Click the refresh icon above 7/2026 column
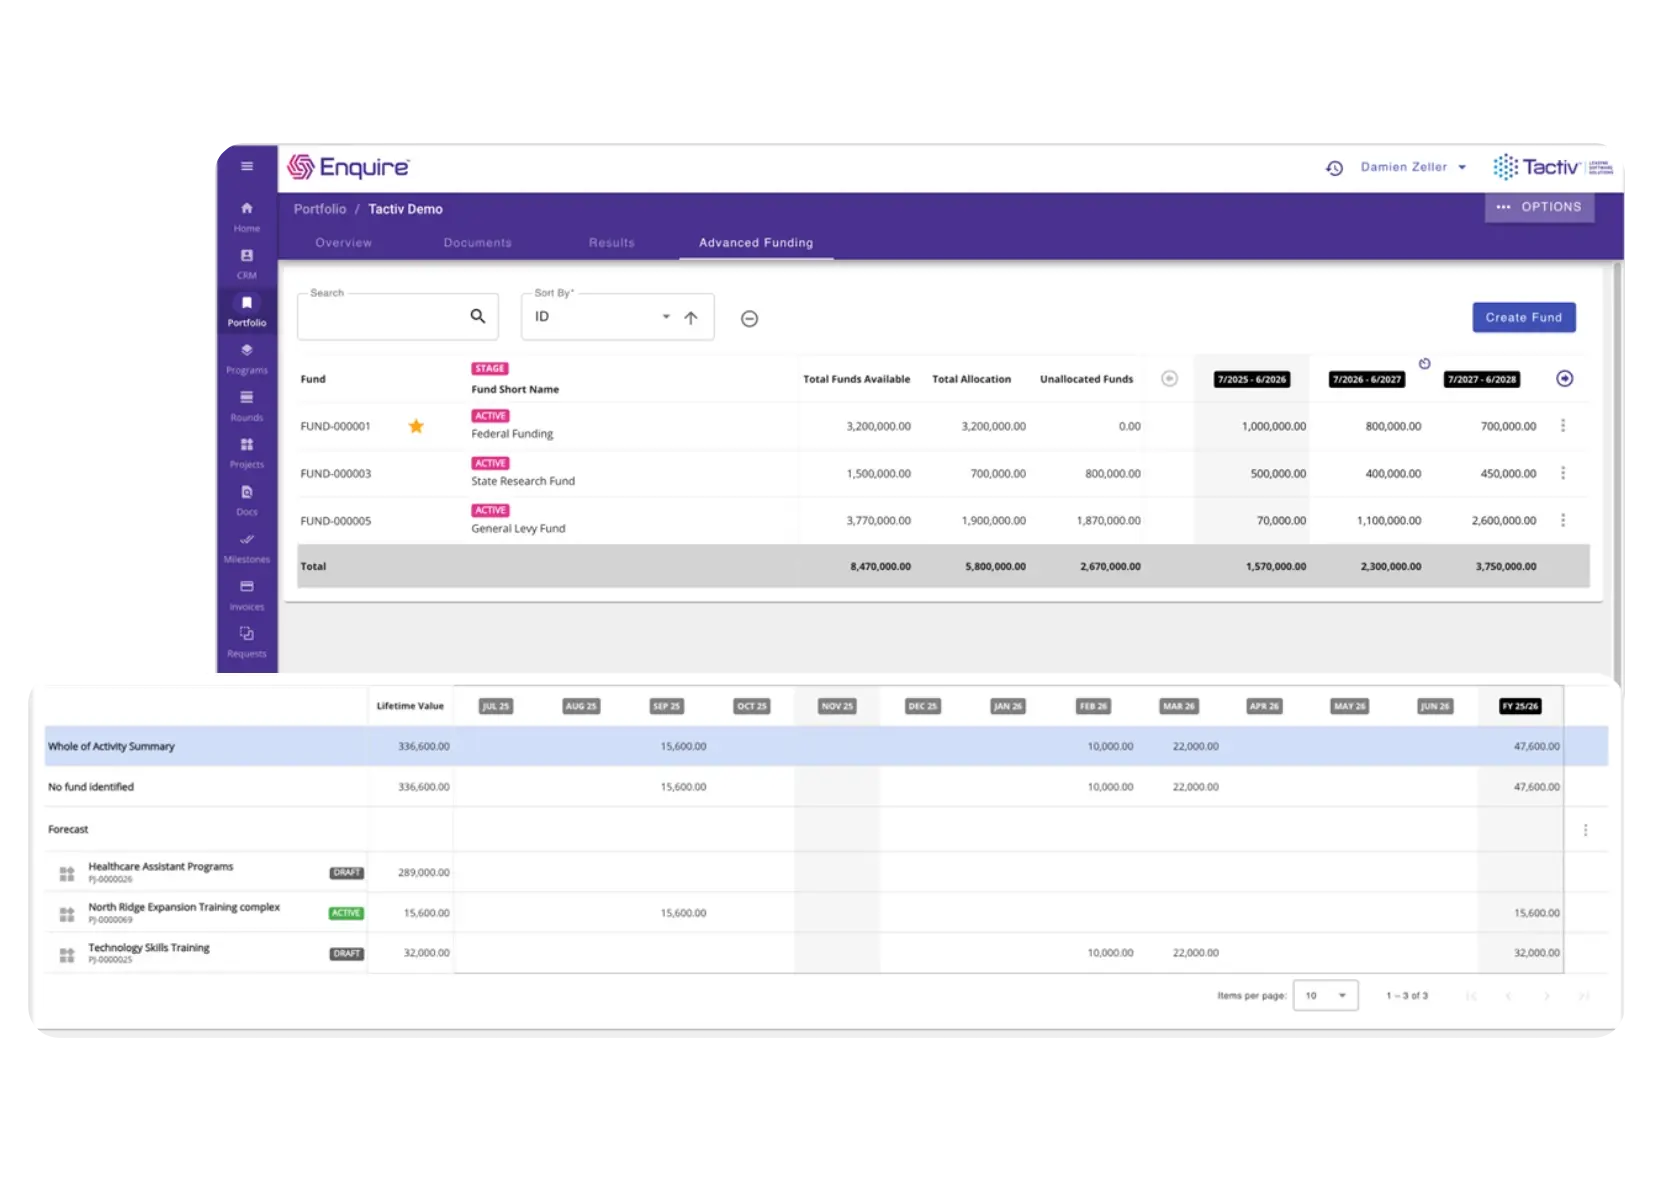 tap(1424, 364)
